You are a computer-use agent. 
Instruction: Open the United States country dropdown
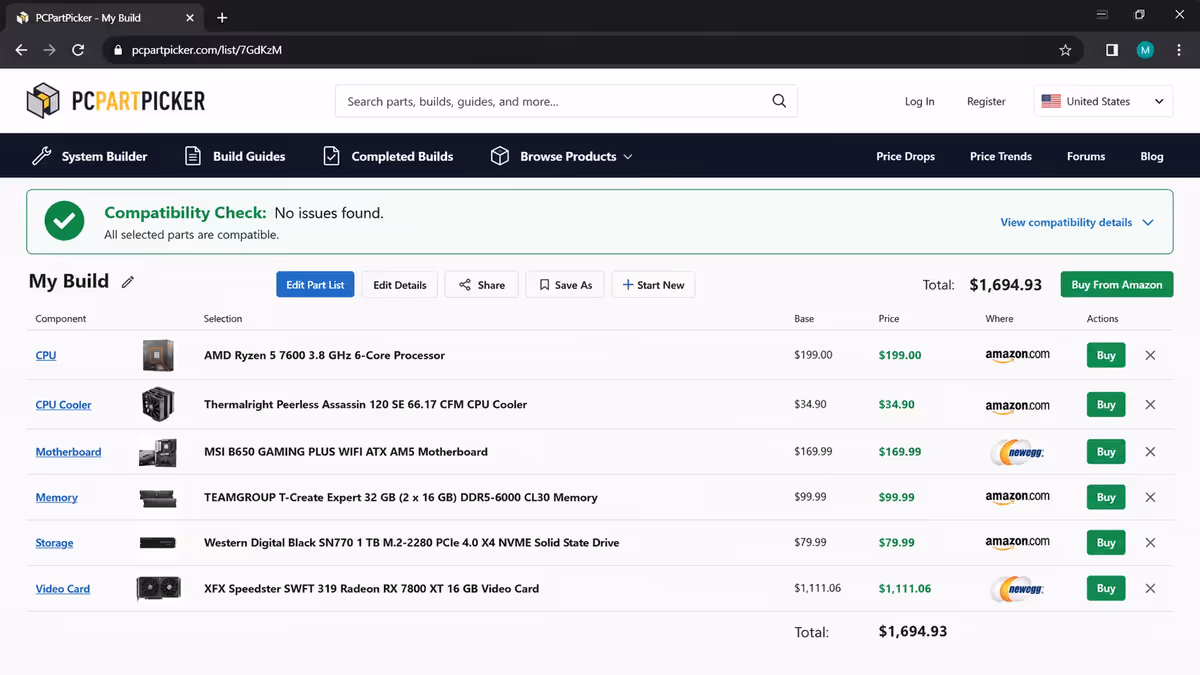[x=1104, y=101]
